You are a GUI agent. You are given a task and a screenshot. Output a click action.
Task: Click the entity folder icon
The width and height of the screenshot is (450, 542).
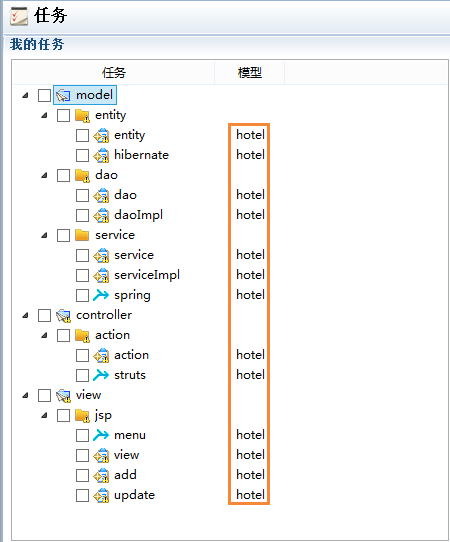82,115
